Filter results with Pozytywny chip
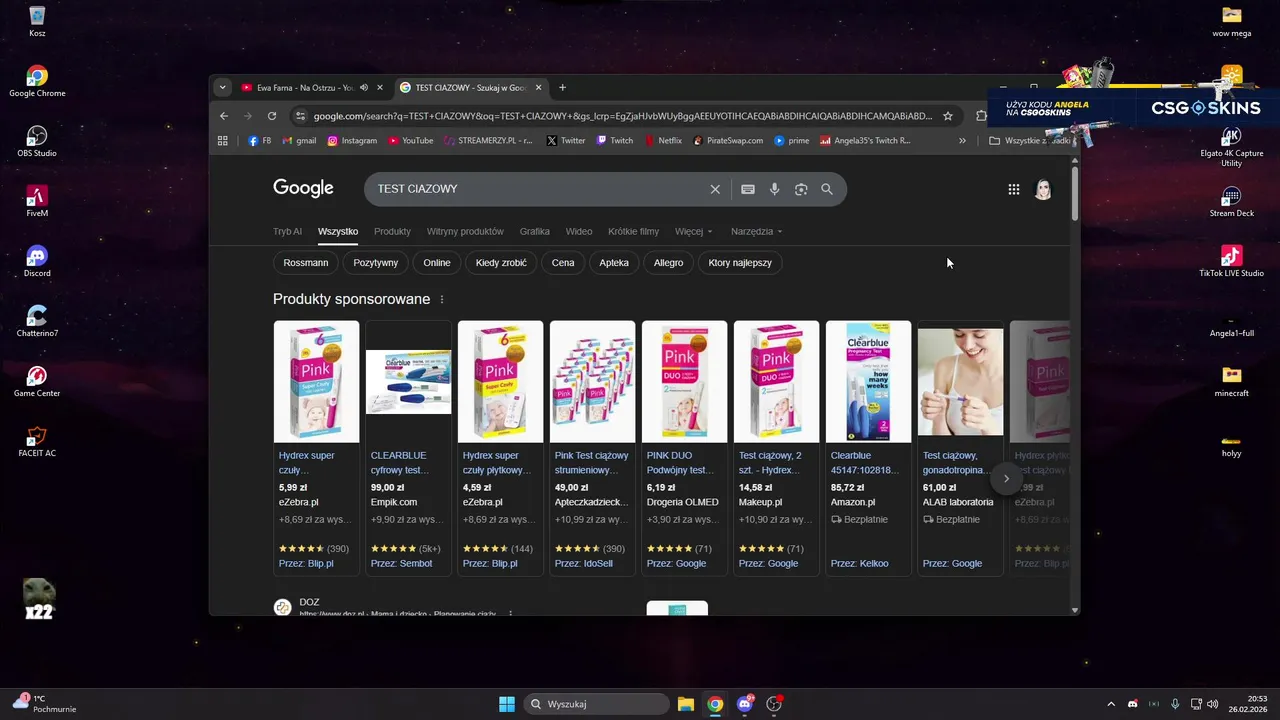1280x720 pixels. (376, 263)
